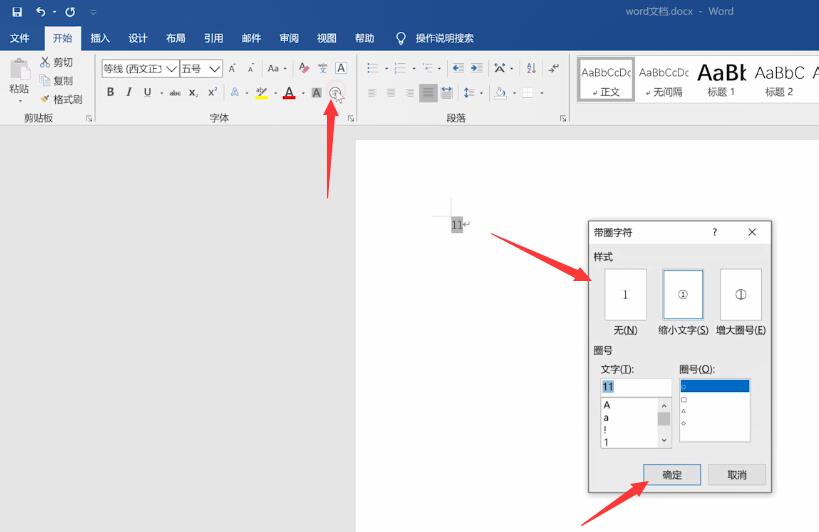Viewport: 819px width, 532px height.
Task: Click the Redo/Repeat icon
Action: 70,11
